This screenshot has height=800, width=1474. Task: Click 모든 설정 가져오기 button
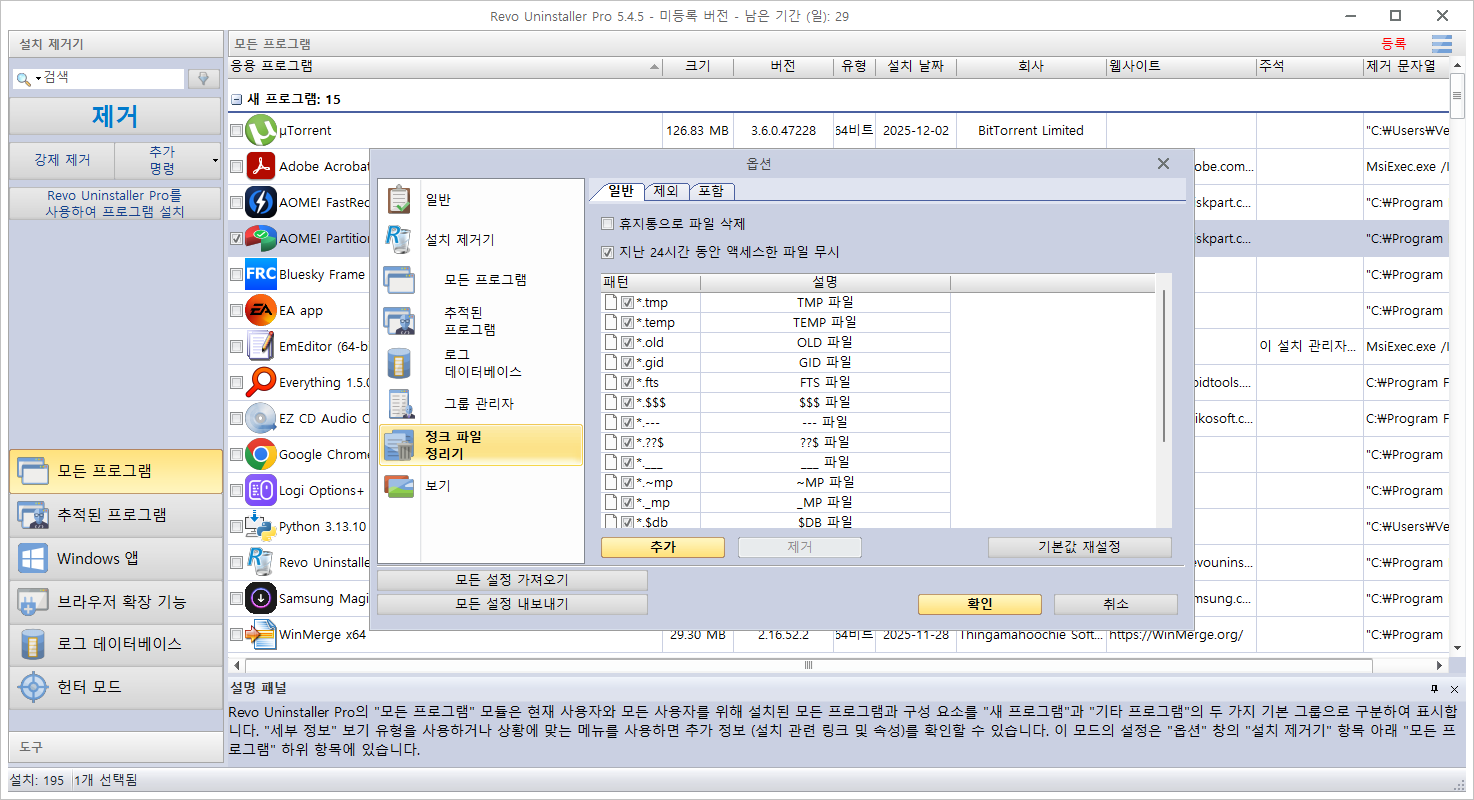tap(512, 580)
